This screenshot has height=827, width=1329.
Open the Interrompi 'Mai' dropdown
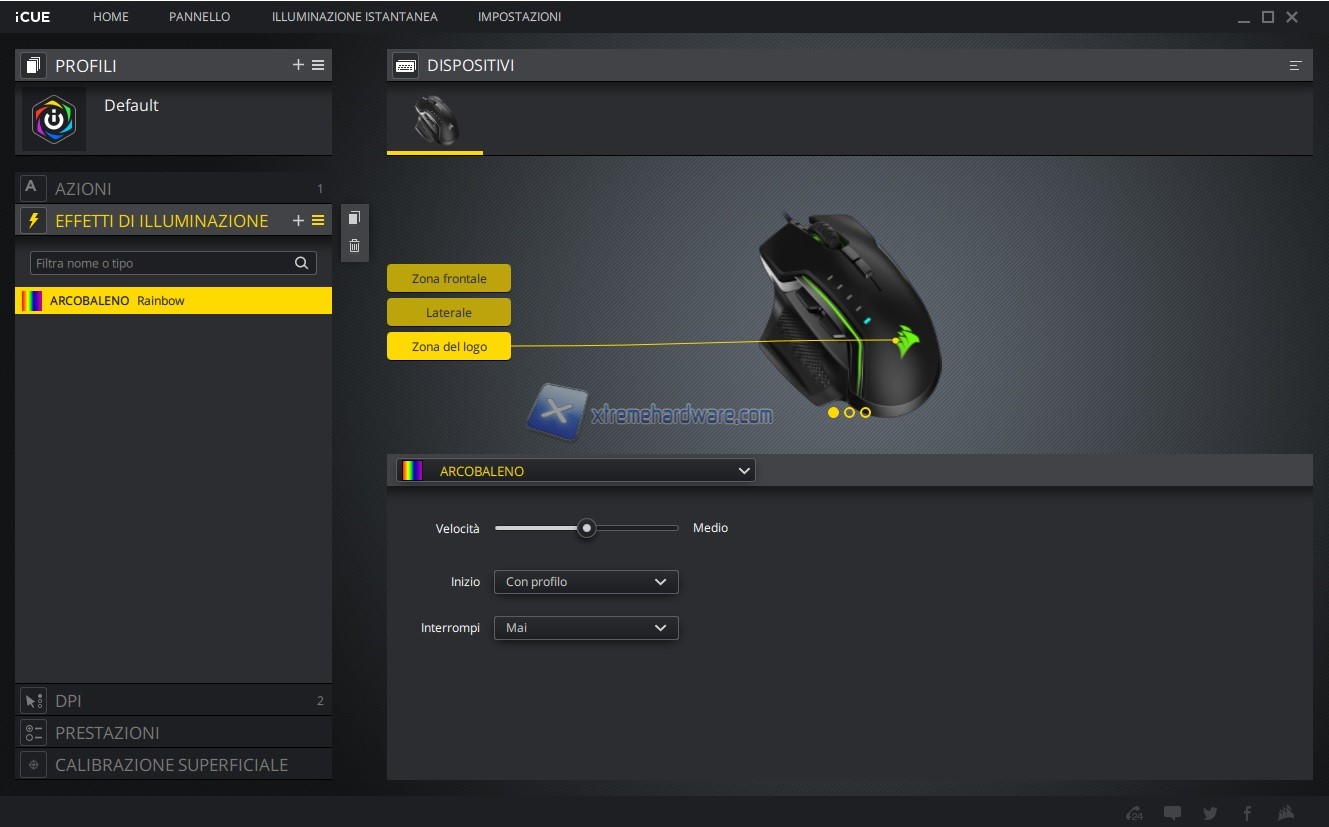pyautogui.click(x=586, y=628)
